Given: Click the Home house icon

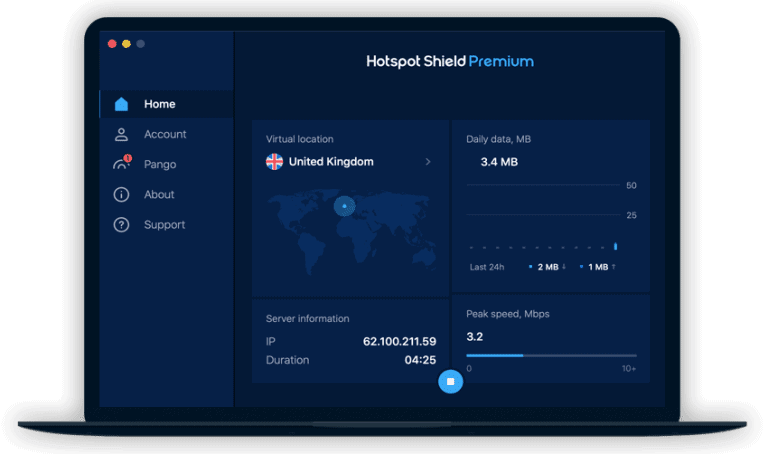Looking at the screenshot, I should (121, 104).
